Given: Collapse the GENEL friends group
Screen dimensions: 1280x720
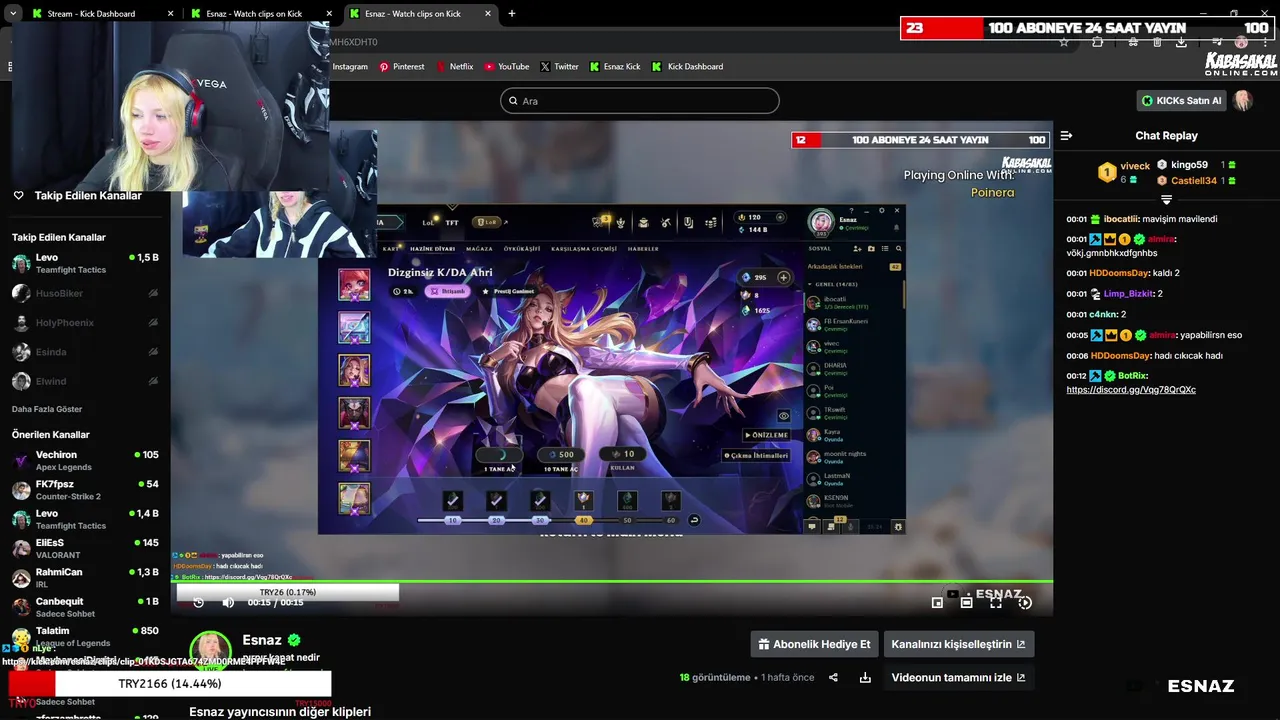Looking at the screenshot, I should coord(811,284).
